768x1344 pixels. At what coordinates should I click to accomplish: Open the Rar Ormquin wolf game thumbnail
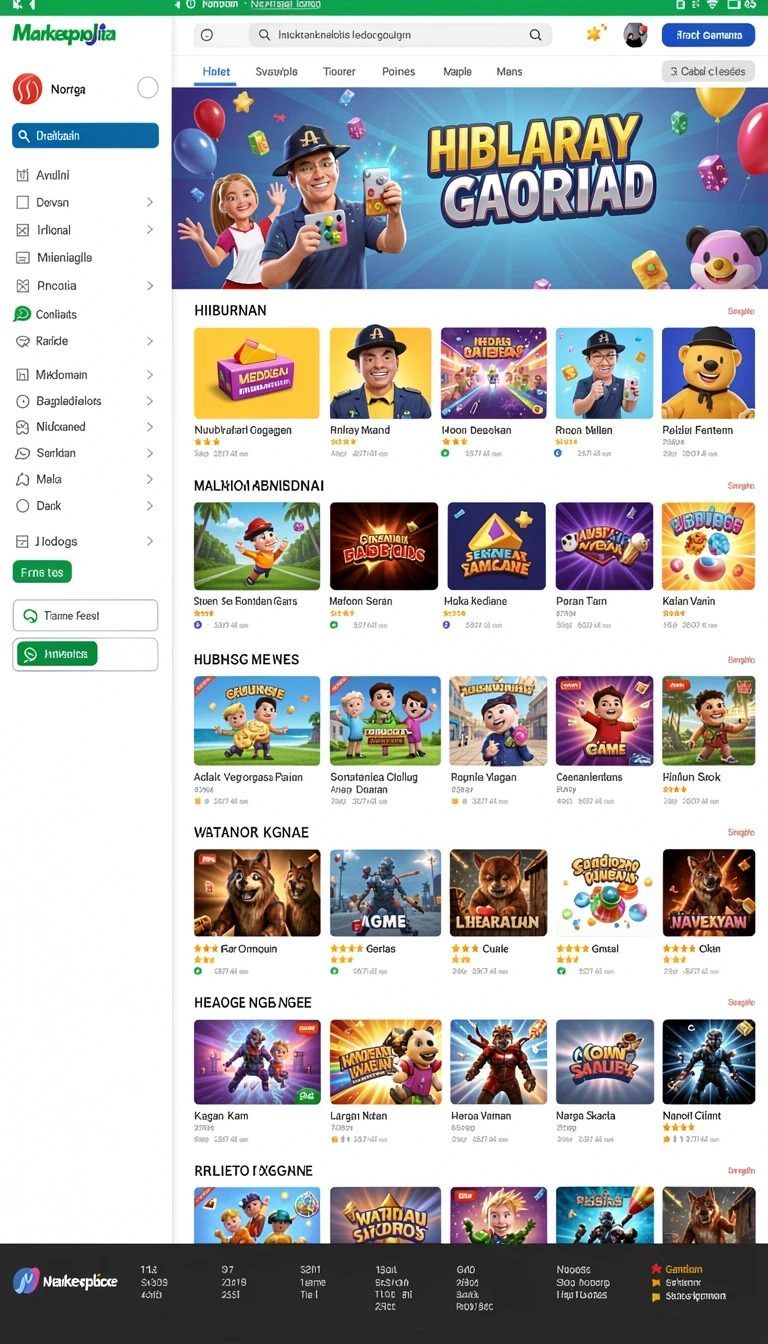(x=256, y=893)
